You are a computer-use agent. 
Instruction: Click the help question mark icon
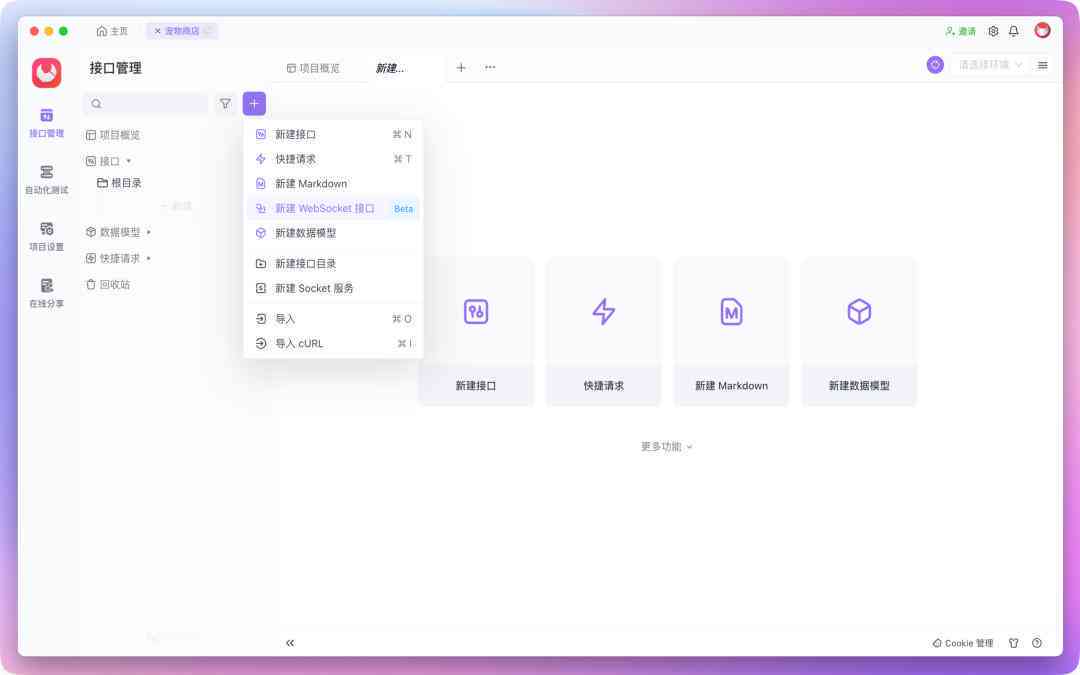pyautogui.click(x=1037, y=643)
